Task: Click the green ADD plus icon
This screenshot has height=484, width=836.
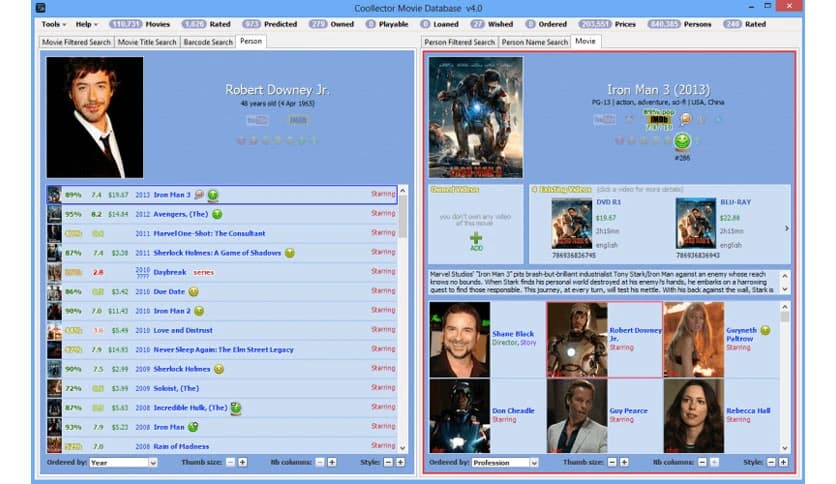Action: (476, 238)
